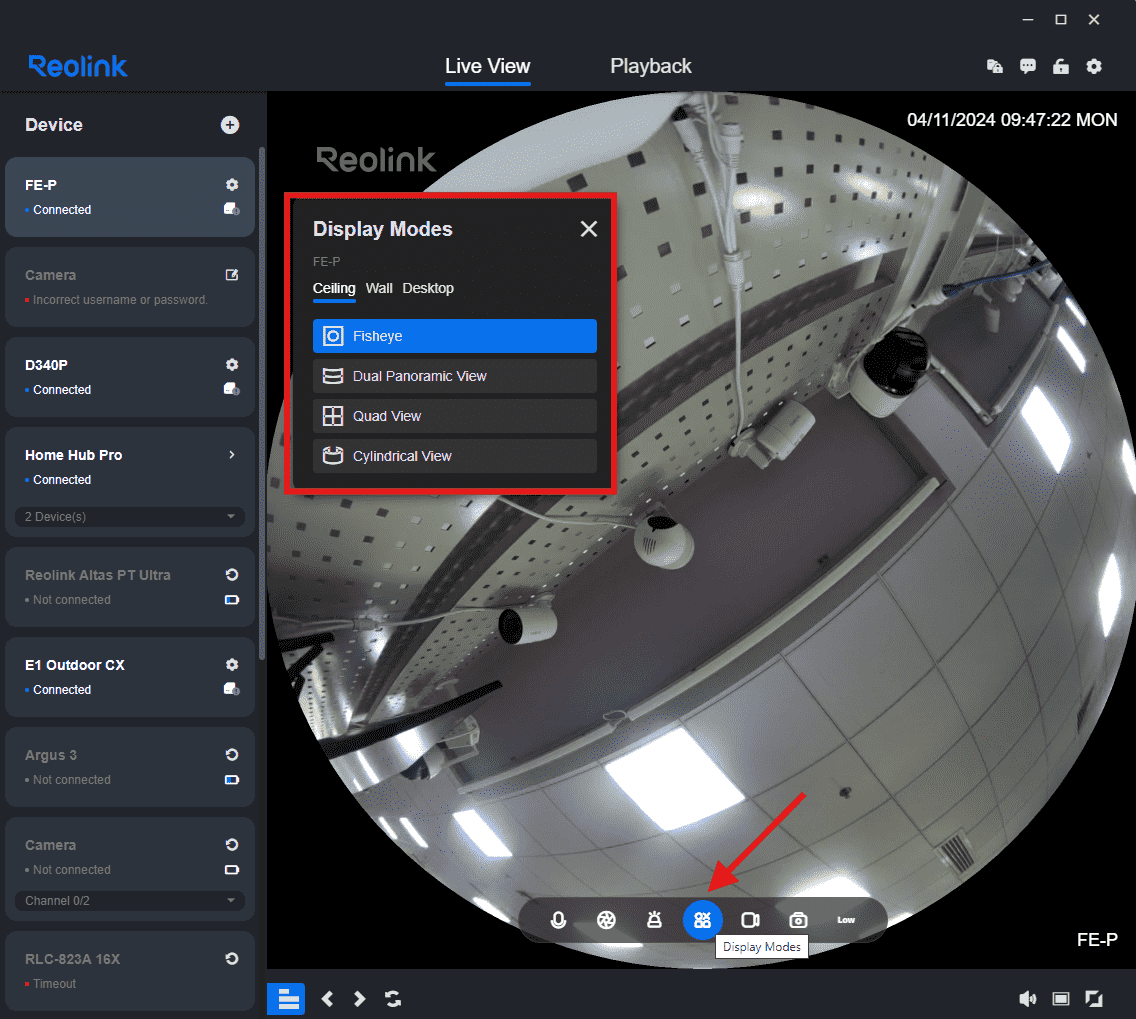Click the Reolink logo in header
The width and height of the screenshot is (1136, 1019).
(78, 66)
